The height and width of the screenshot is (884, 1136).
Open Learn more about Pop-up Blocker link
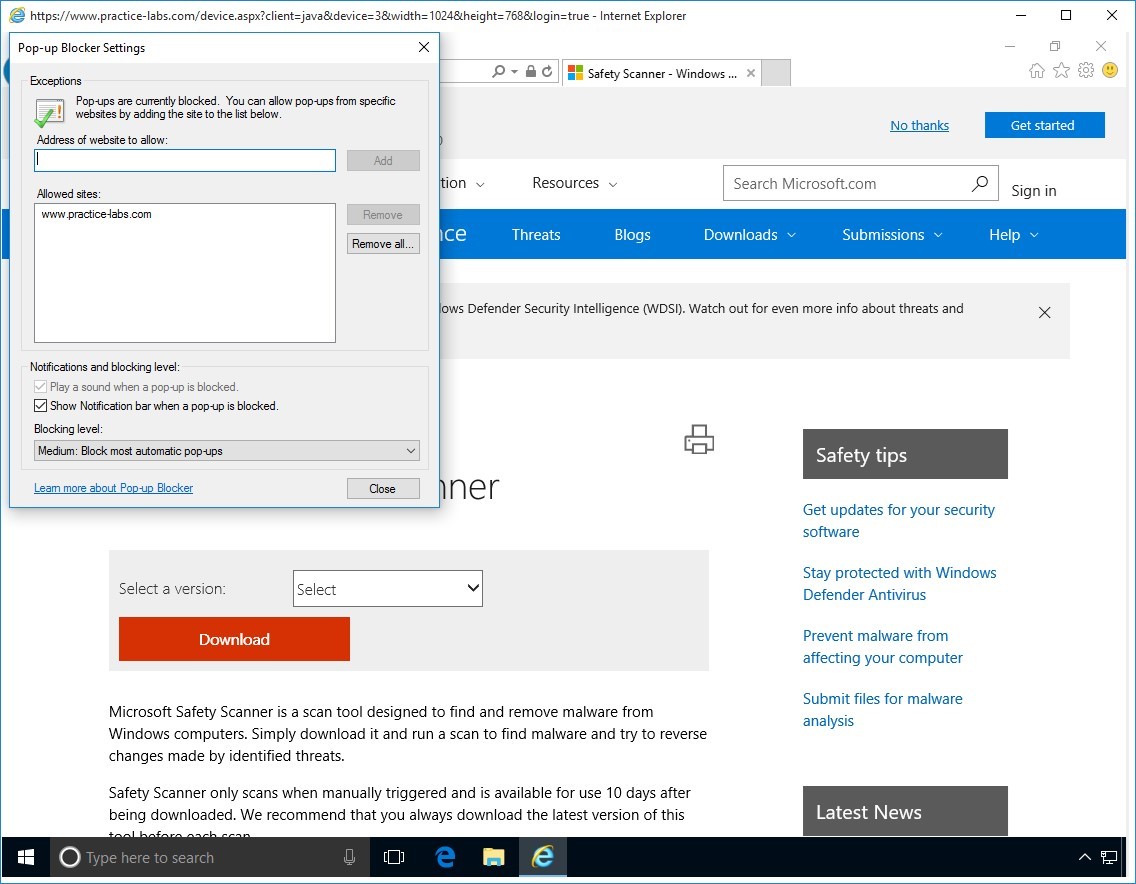(x=114, y=488)
